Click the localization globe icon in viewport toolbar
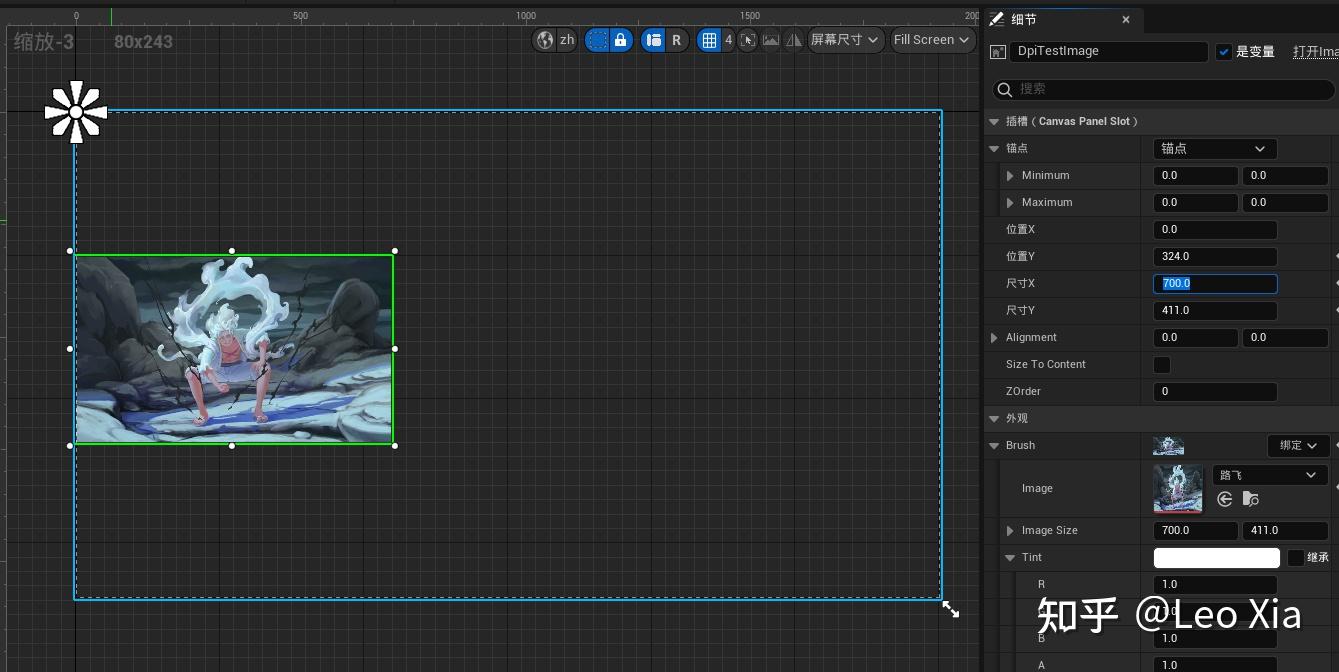Screen dimensions: 1339x672 coord(545,40)
